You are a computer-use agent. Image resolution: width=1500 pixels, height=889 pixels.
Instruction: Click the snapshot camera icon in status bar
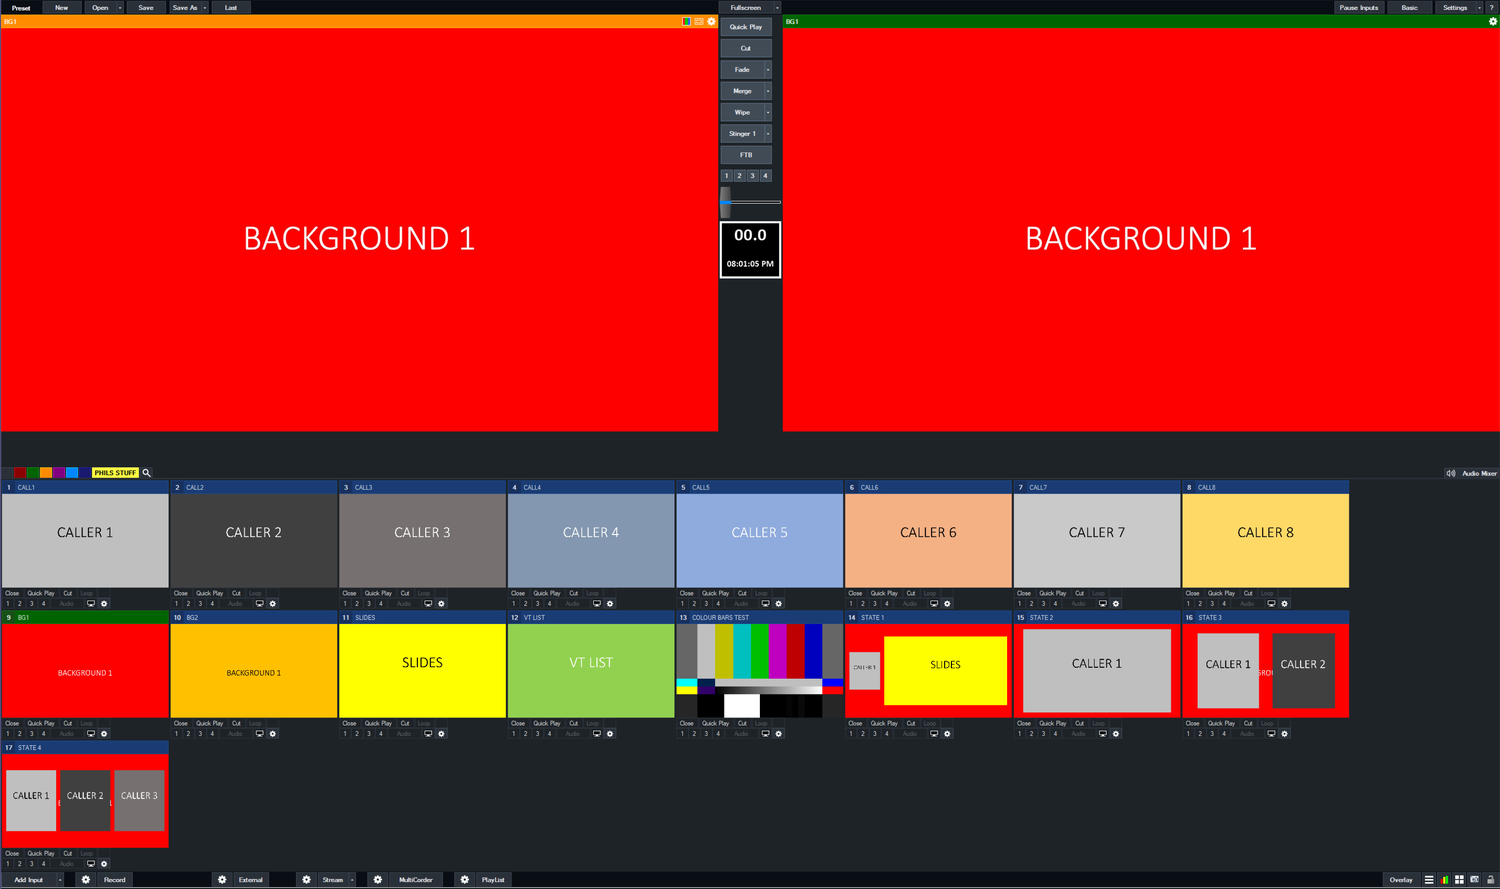point(1473,880)
